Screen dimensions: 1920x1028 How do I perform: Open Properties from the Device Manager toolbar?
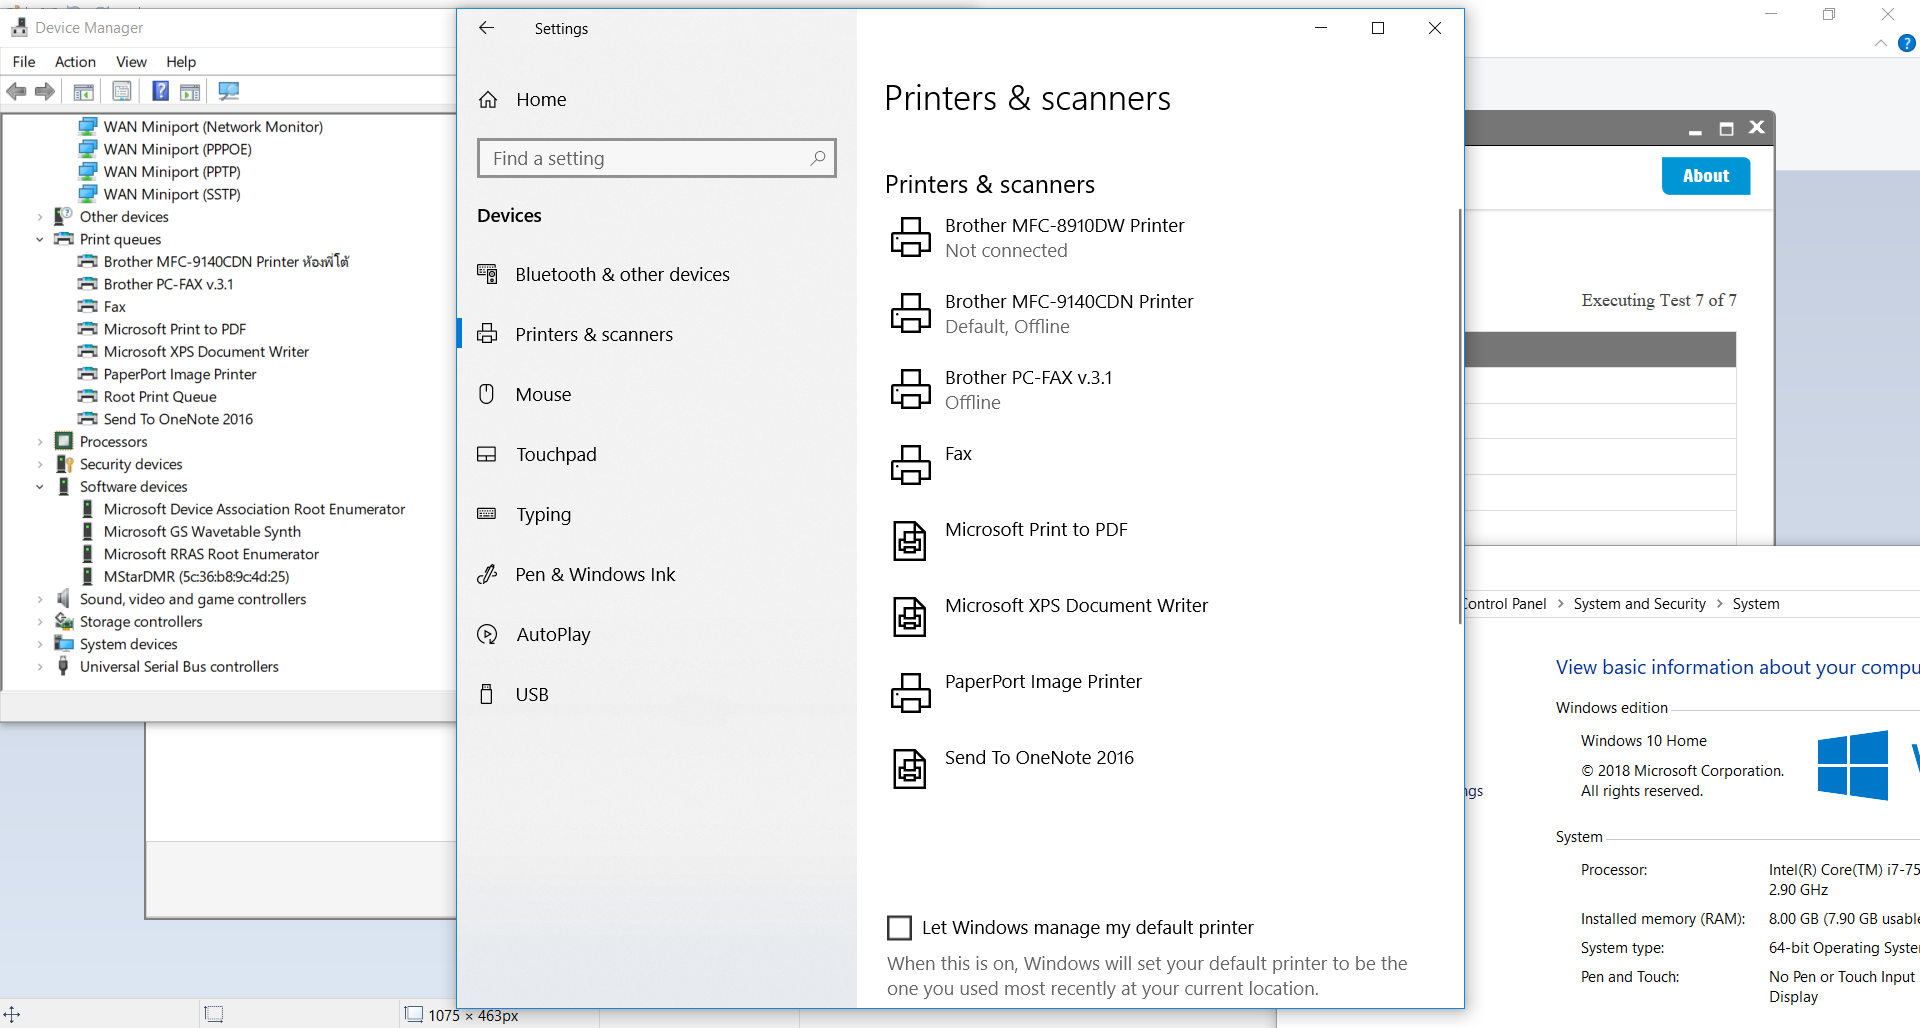122,92
